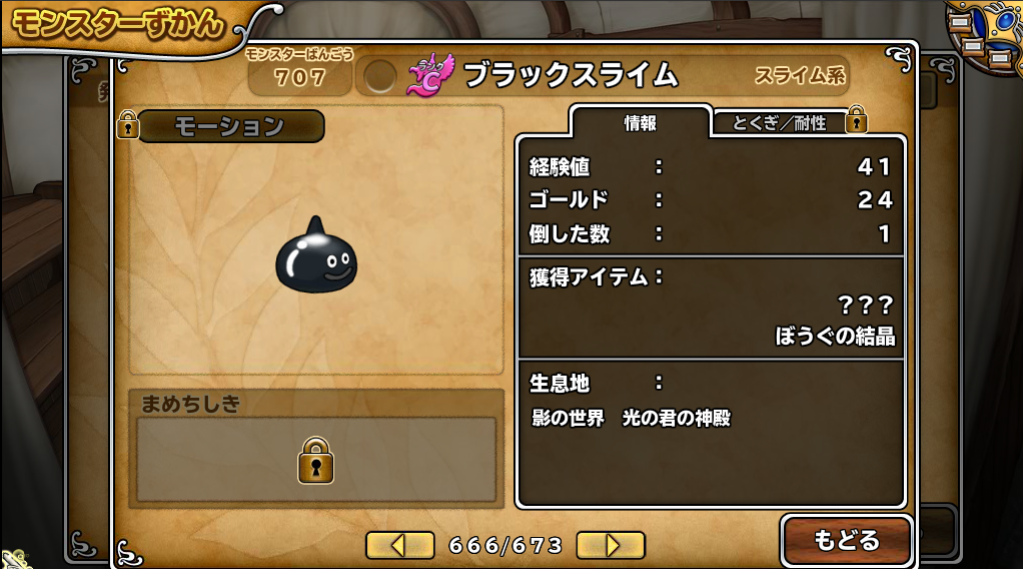Open the blue gem menu icon
The height and width of the screenshot is (569, 1023).
(x=985, y=34)
